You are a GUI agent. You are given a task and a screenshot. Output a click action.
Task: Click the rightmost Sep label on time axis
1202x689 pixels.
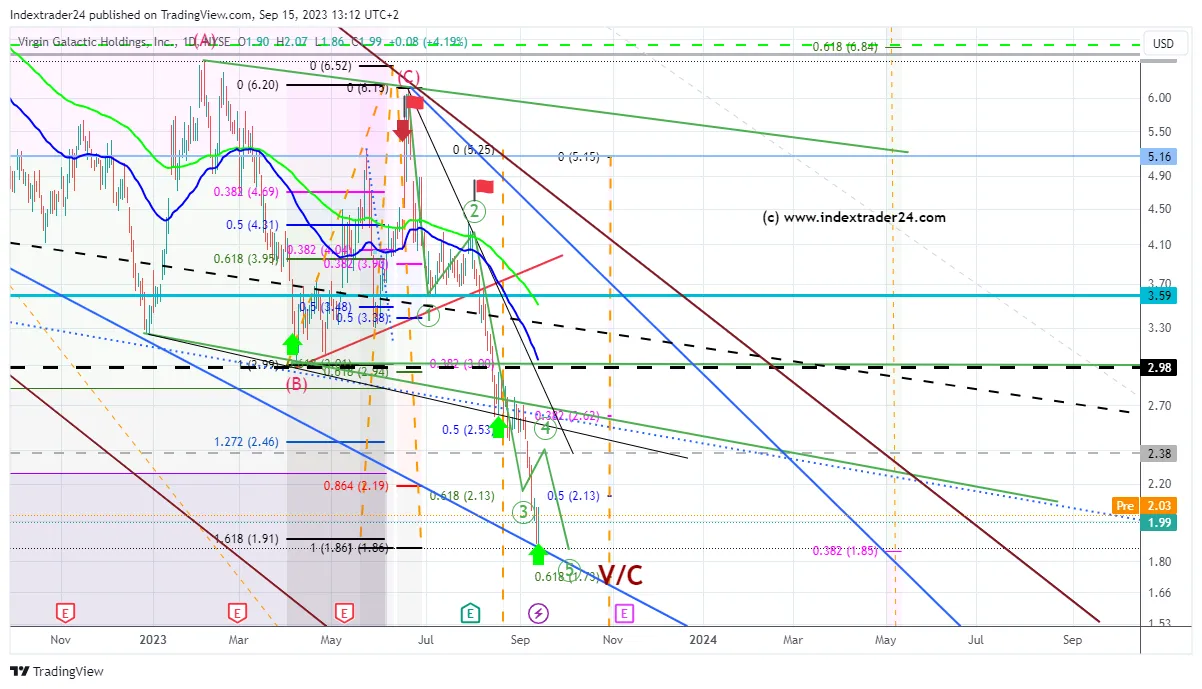coord(1072,638)
